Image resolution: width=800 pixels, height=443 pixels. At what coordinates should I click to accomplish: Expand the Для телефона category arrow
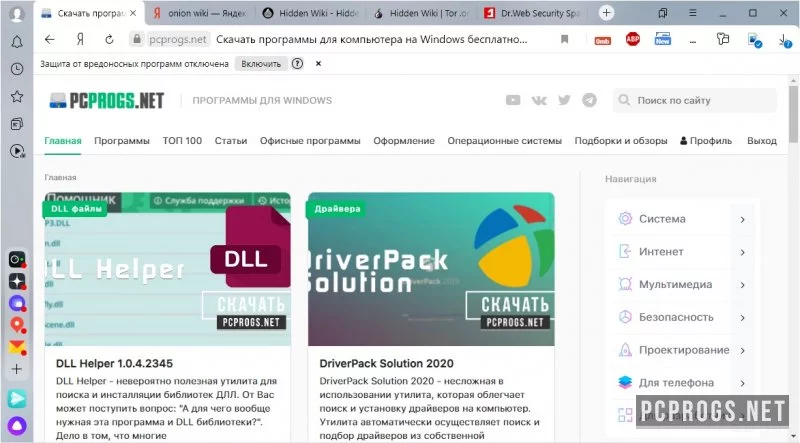742,383
